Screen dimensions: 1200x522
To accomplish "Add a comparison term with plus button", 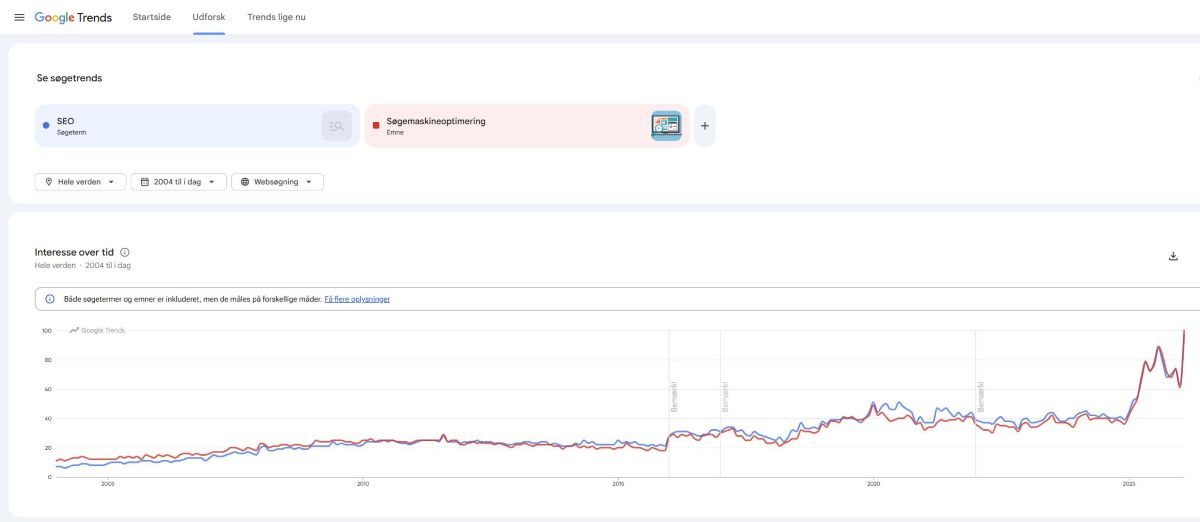I will point(705,126).
